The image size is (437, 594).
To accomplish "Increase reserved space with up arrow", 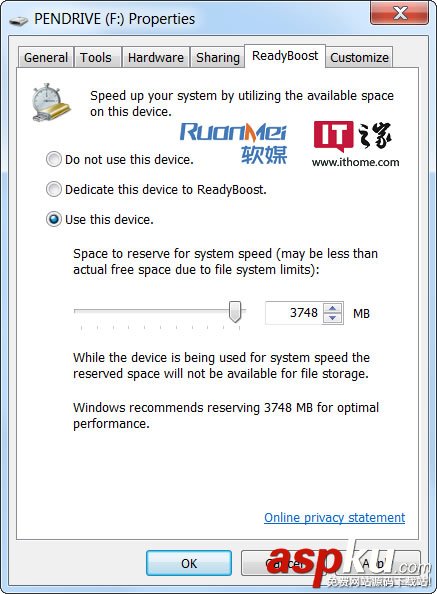I will tap(333, 308).
